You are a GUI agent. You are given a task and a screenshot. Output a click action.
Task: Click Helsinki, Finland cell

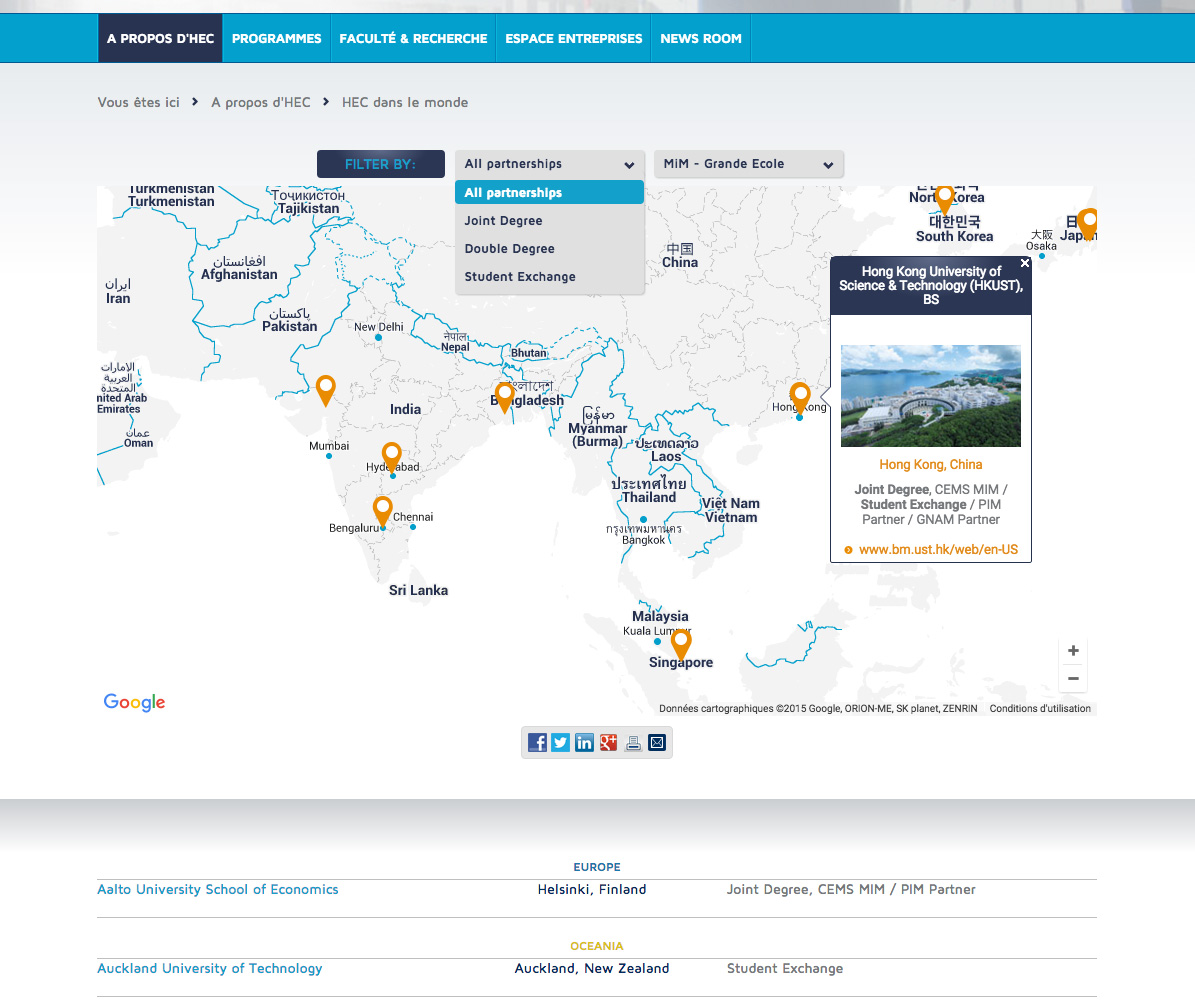coord(591,889)
